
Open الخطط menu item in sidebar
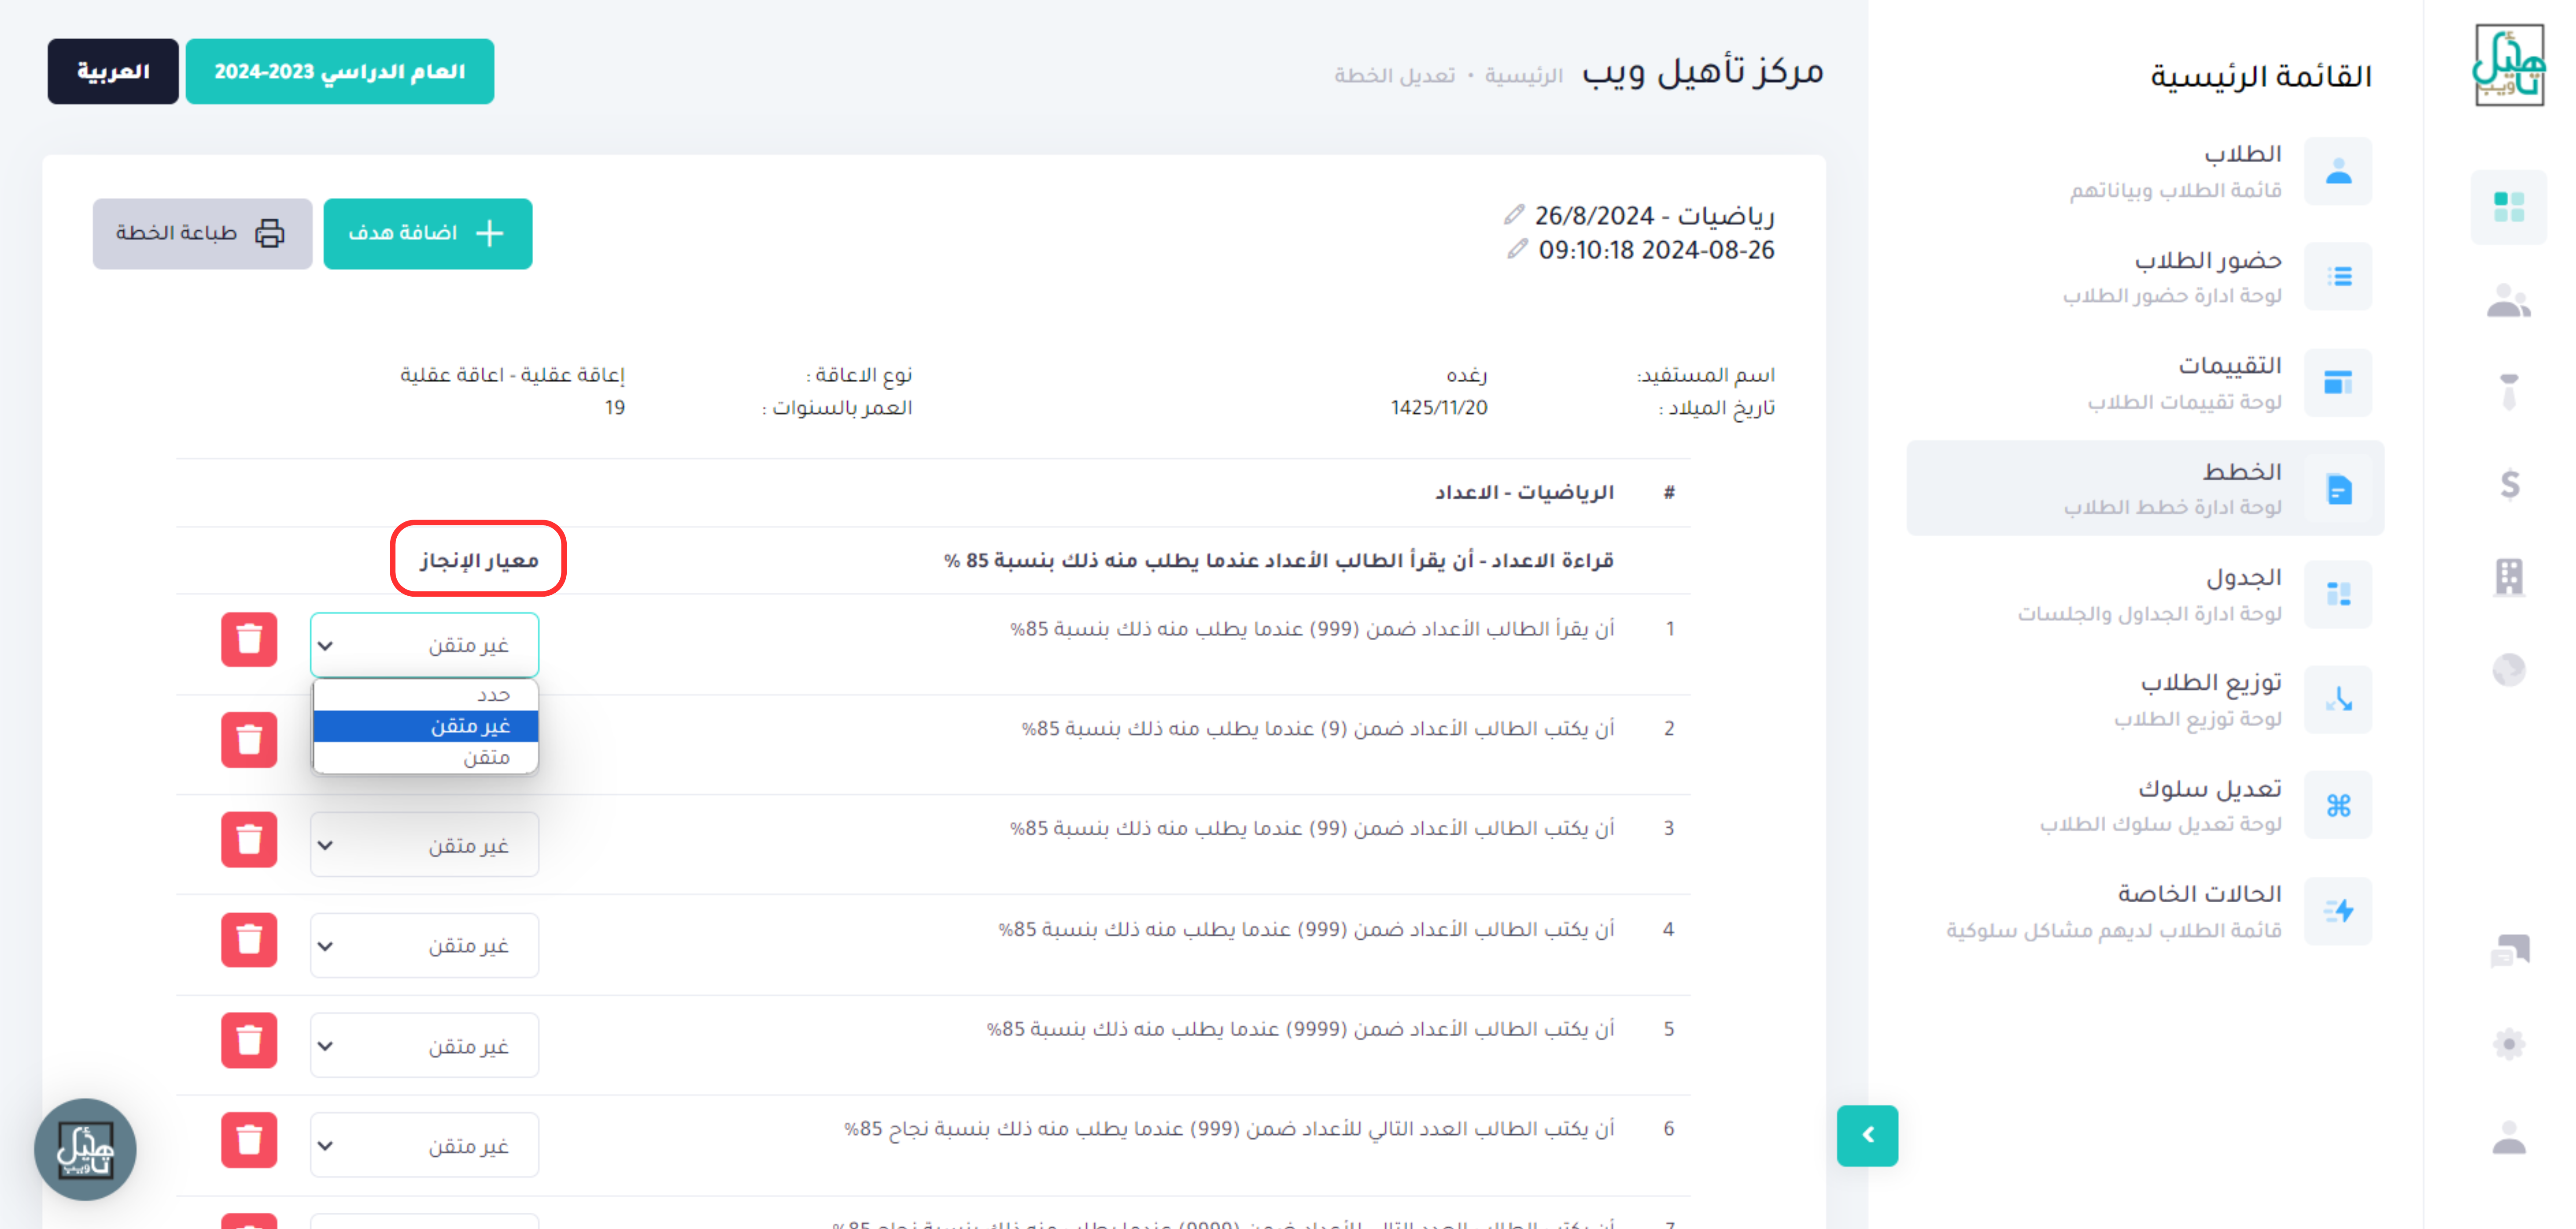(2145, 488)
